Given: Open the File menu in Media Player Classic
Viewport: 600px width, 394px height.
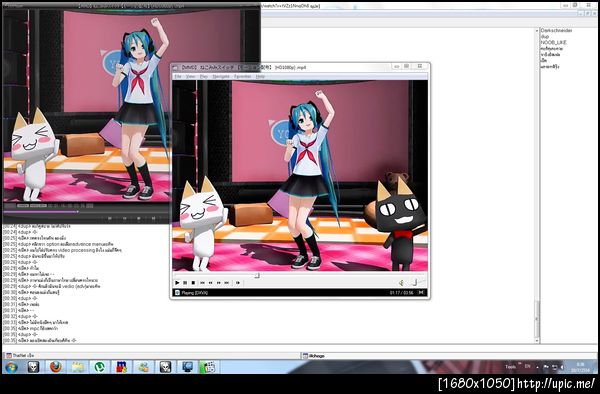Looking at the screenshot, I should coord(178,77).
